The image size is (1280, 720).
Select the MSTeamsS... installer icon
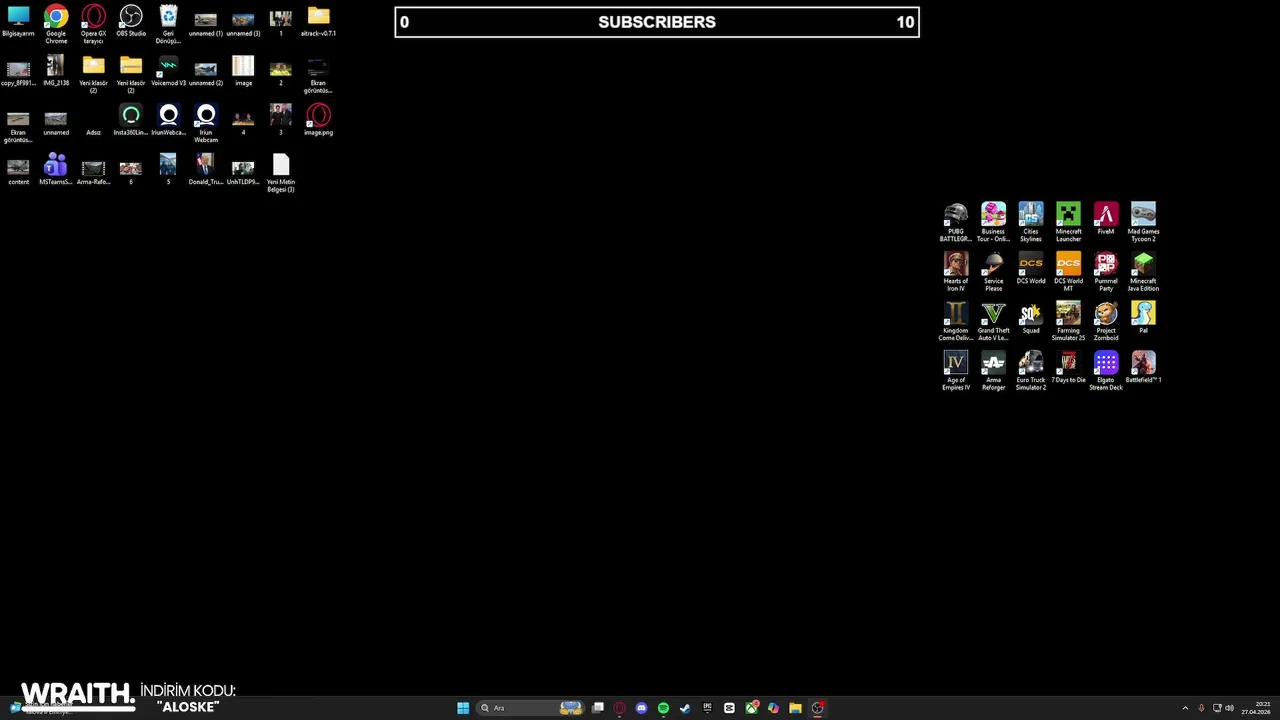tap(56, 170)
